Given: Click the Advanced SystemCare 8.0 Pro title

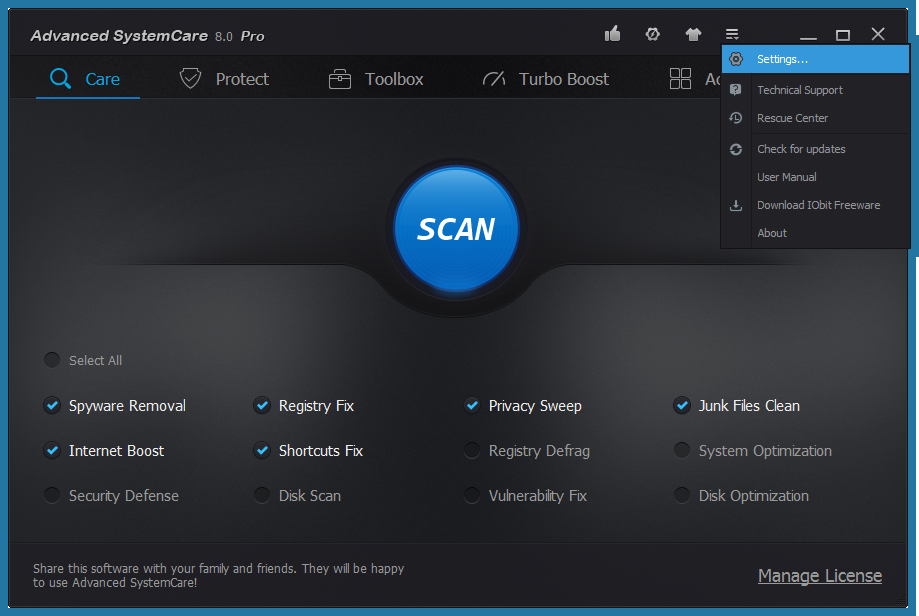Looking at the screenshot, I should pos(148,36).
